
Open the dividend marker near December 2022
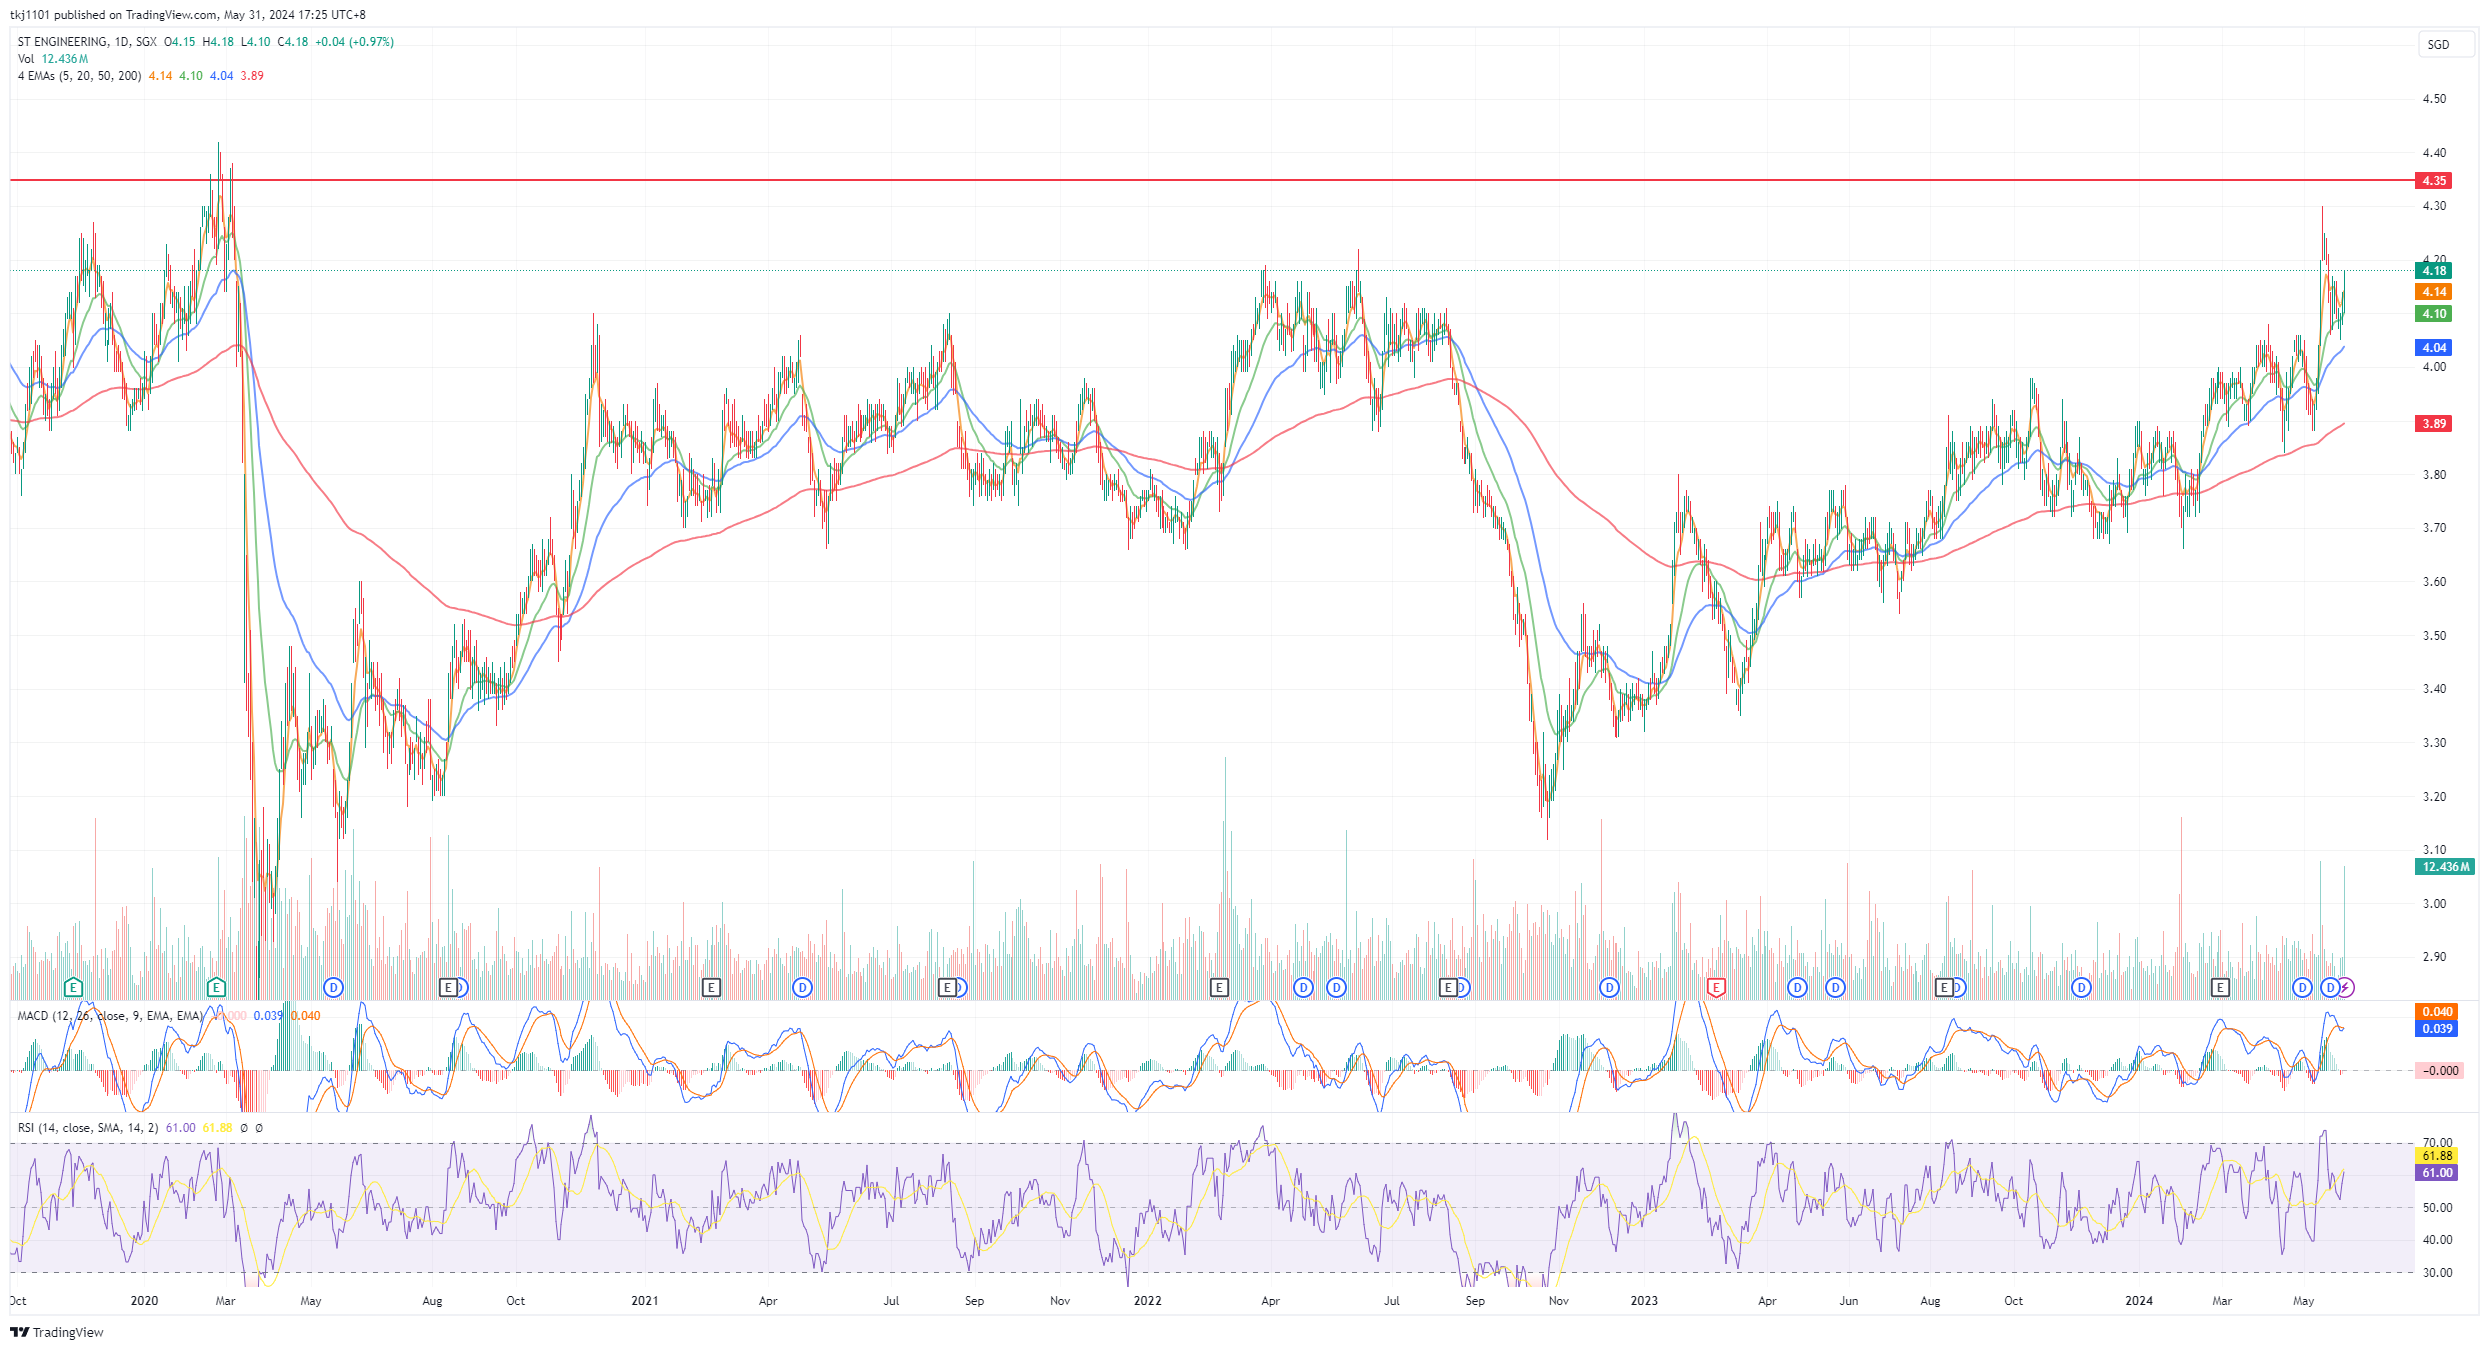(1609, 988)
